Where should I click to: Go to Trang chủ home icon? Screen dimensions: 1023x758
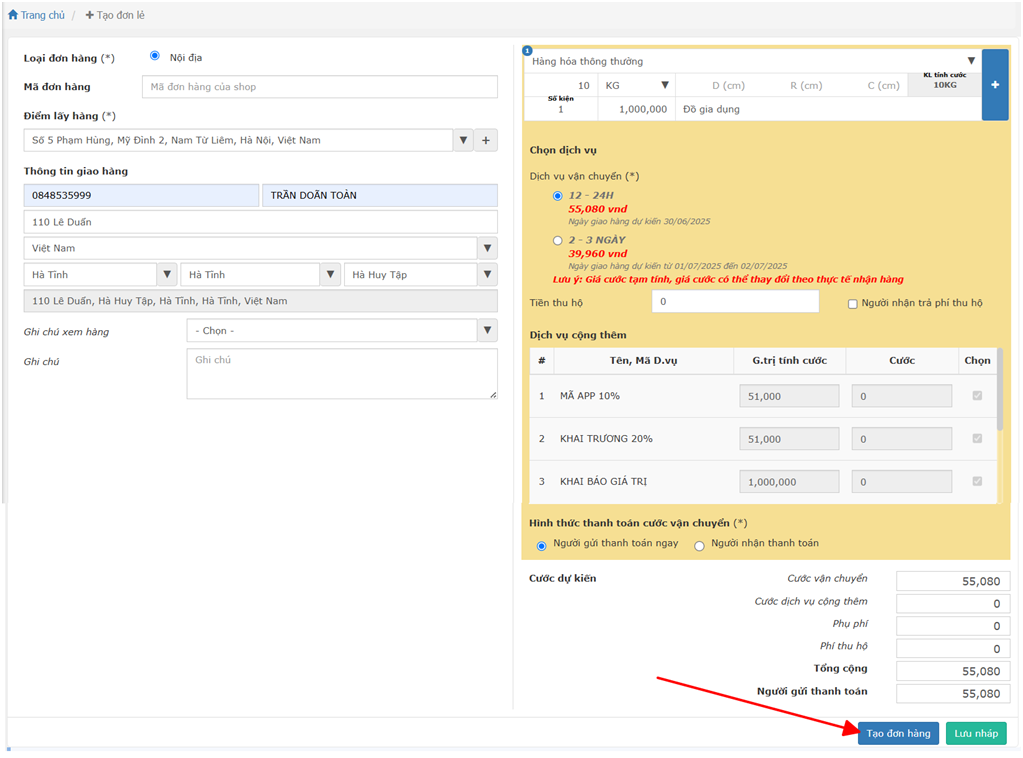pyautogui.click(x=13, y=14)
